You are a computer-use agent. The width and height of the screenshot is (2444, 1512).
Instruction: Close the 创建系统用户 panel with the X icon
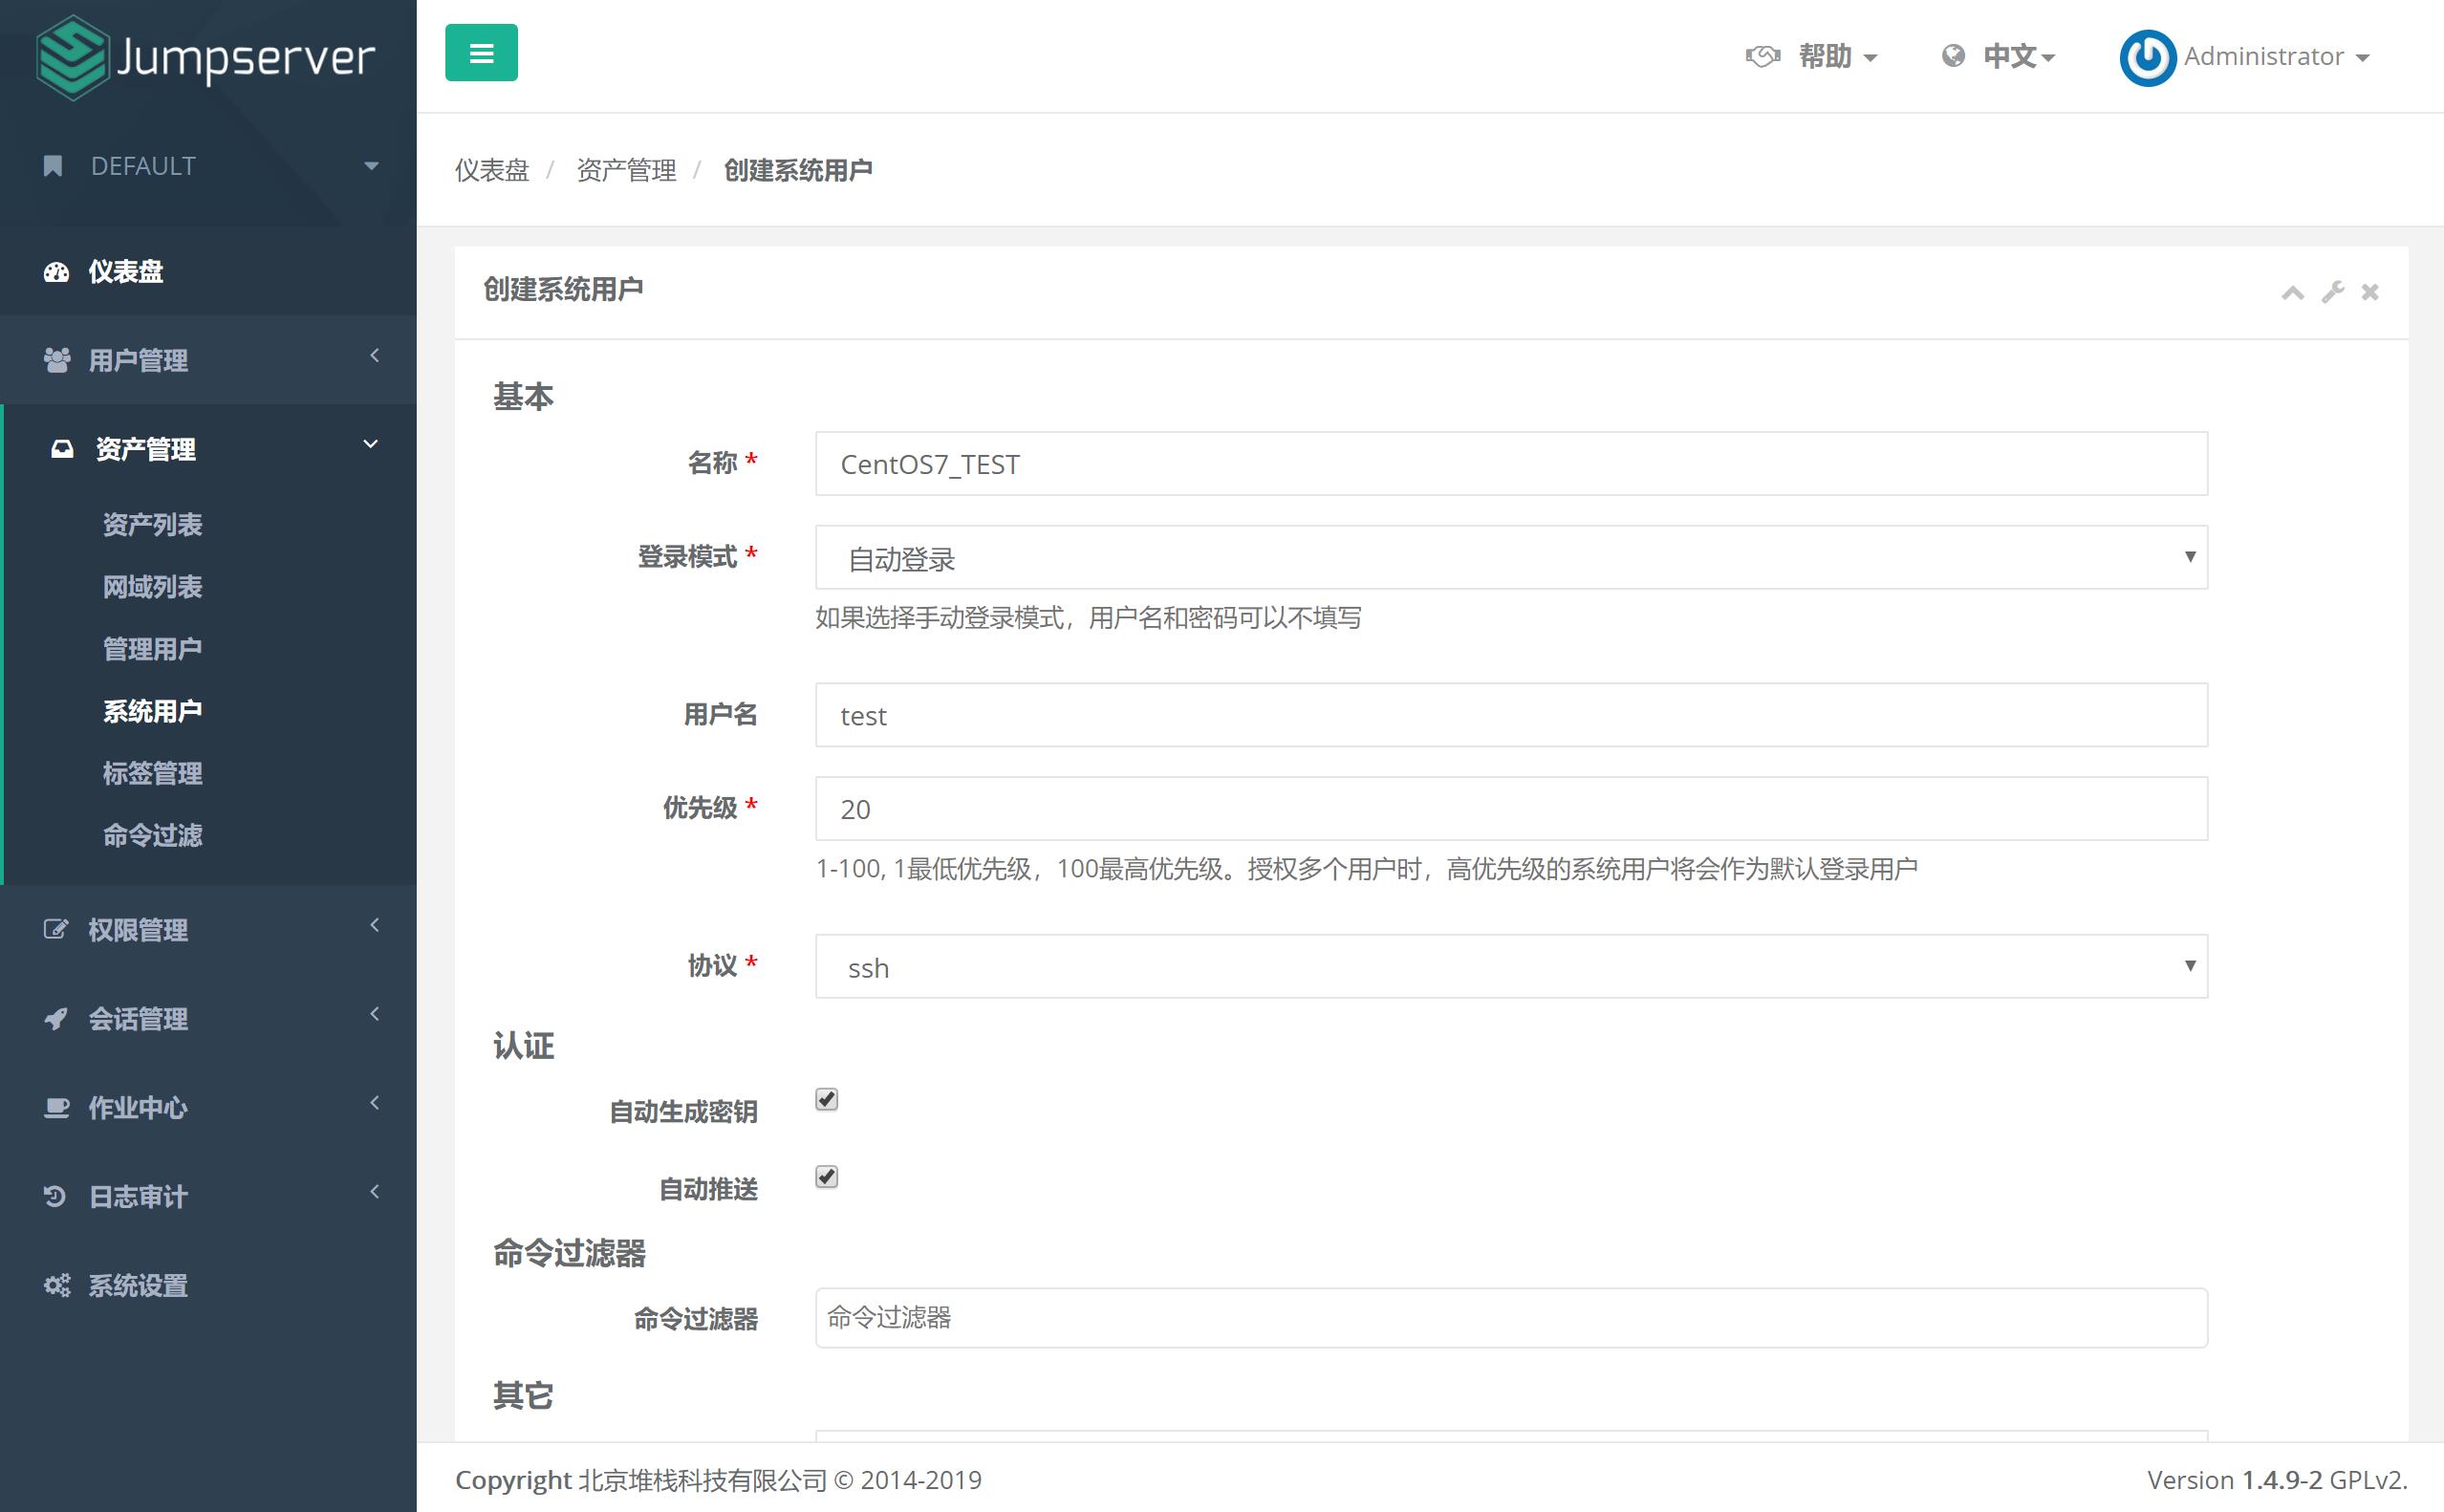coord(2370,292)
